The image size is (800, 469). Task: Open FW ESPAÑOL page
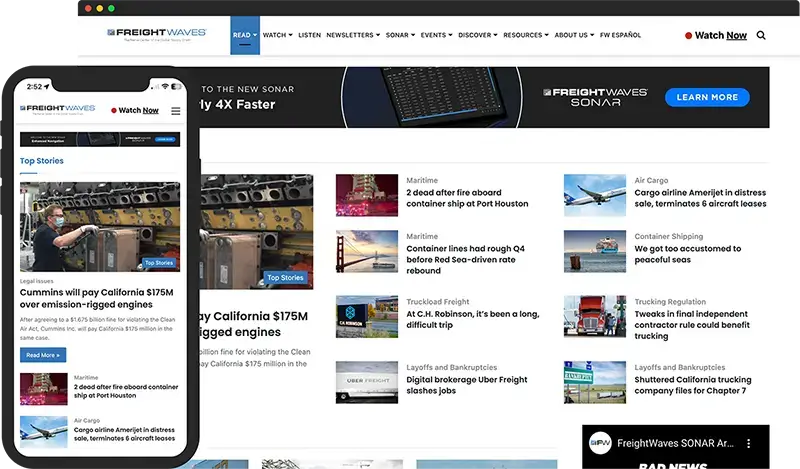click(620, 35)
